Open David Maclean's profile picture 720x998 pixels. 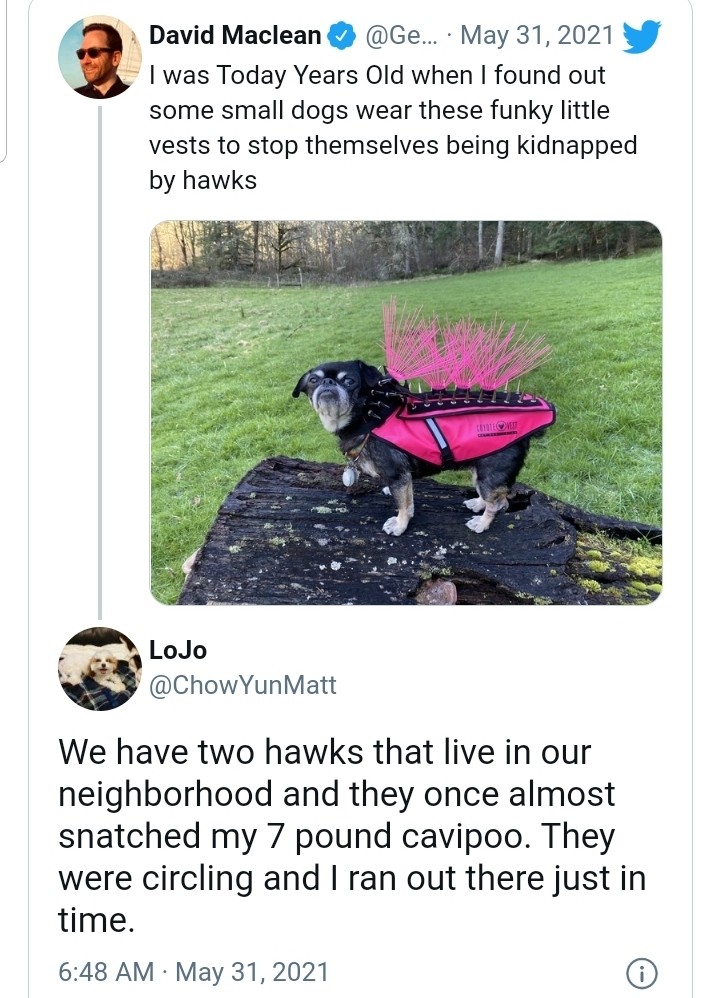pos(100,57)
